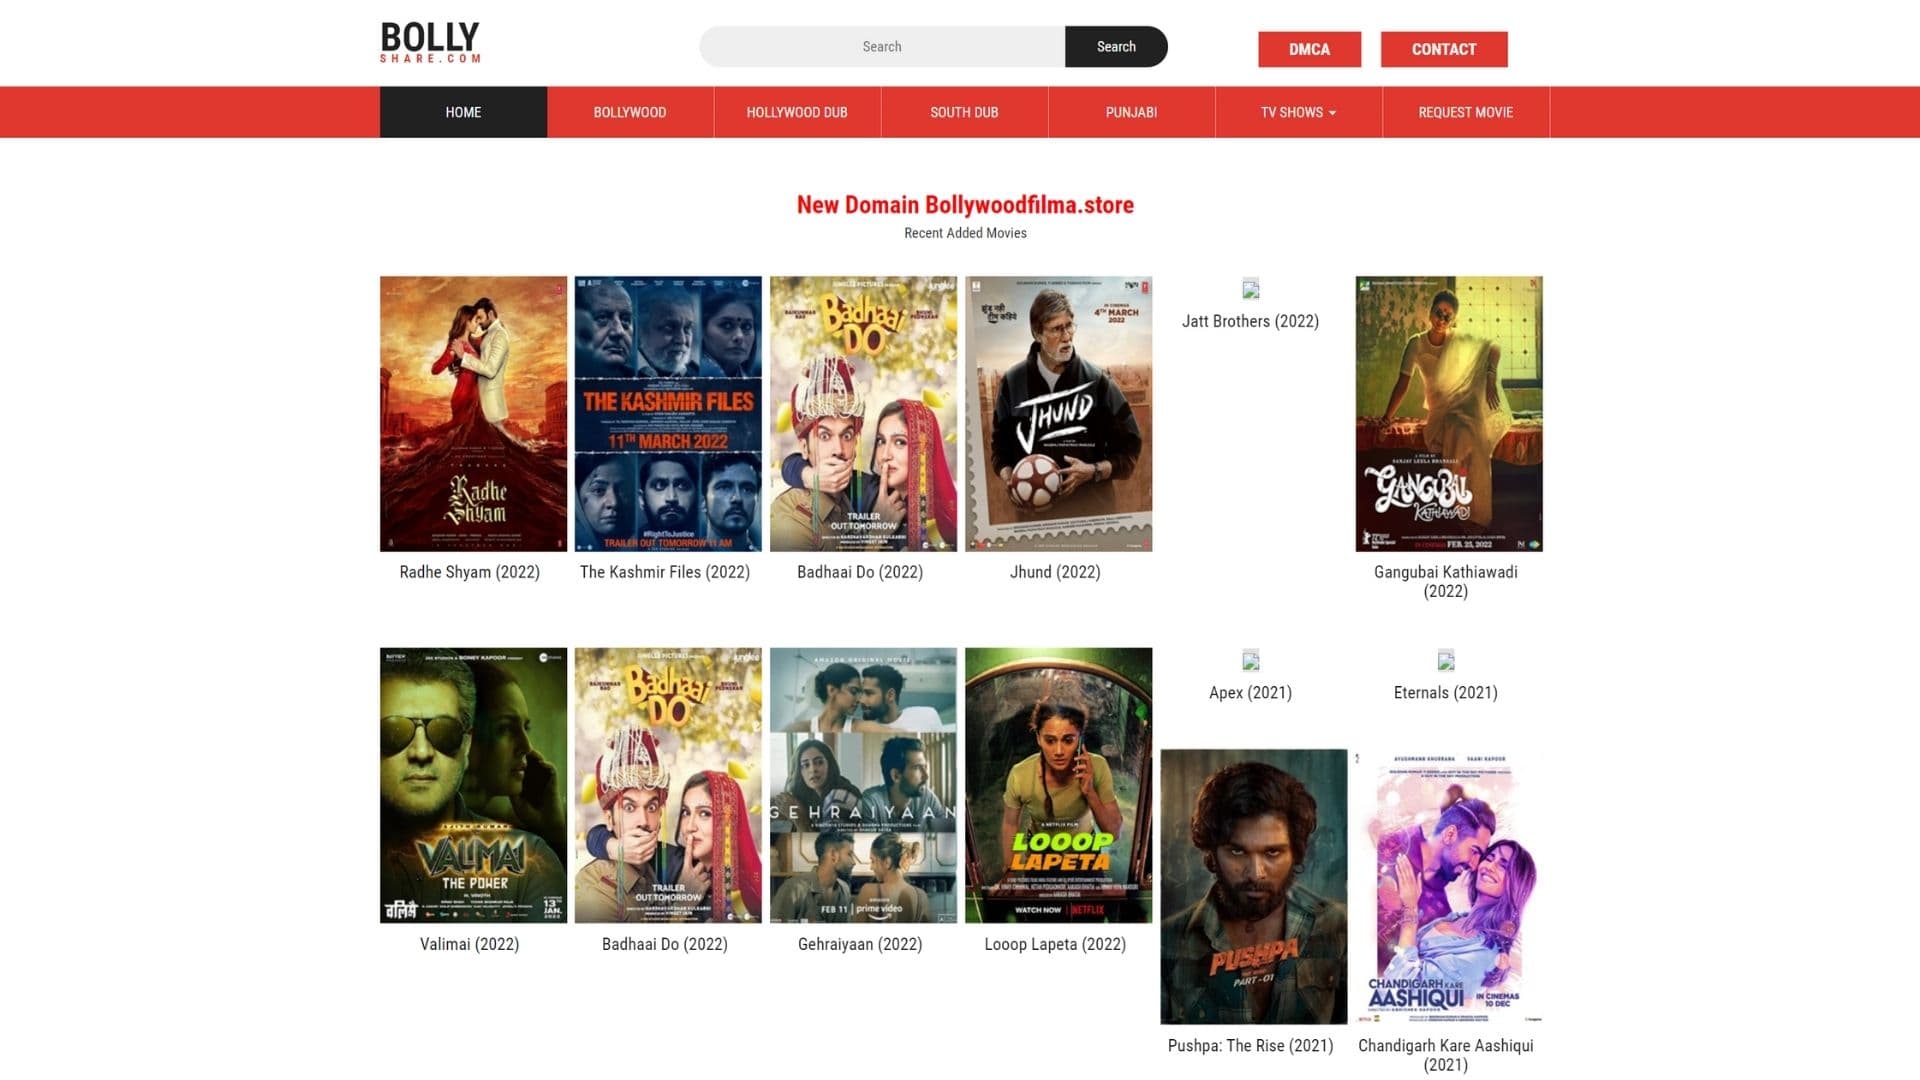
Task: Open the Pushpa Part-01 poster thumbnail
Action: point(1254,887)
